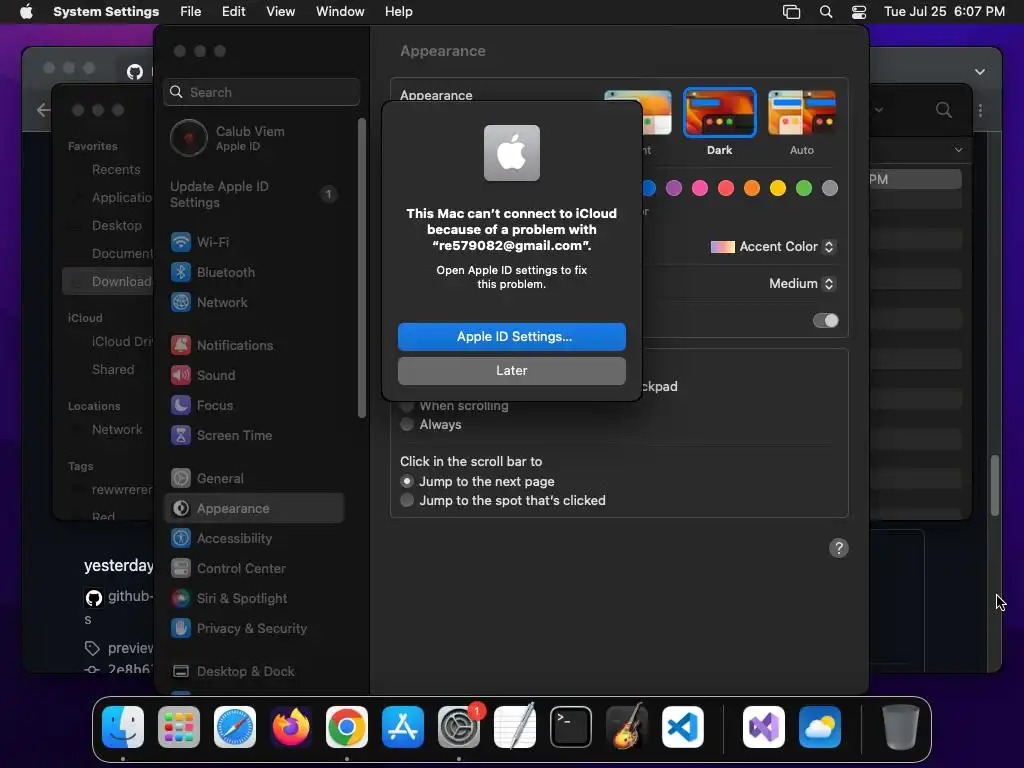Image resolution: width=1024 pixels, height=768 pixels.
Task: Select the Appearance sidebar item
Action: click(x=255, y=509)
